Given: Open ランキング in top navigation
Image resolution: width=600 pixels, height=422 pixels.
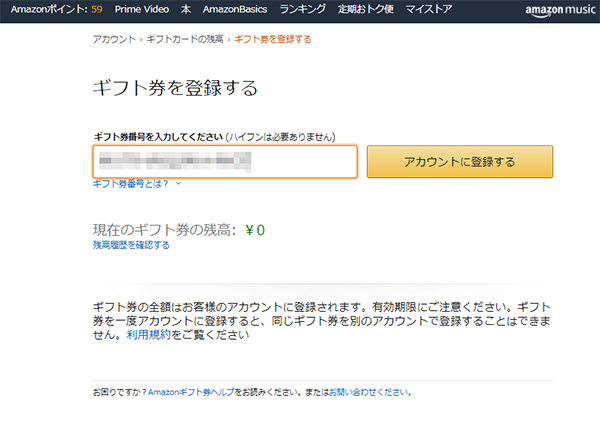Looking at the screenshot, I should pos(302,9).
